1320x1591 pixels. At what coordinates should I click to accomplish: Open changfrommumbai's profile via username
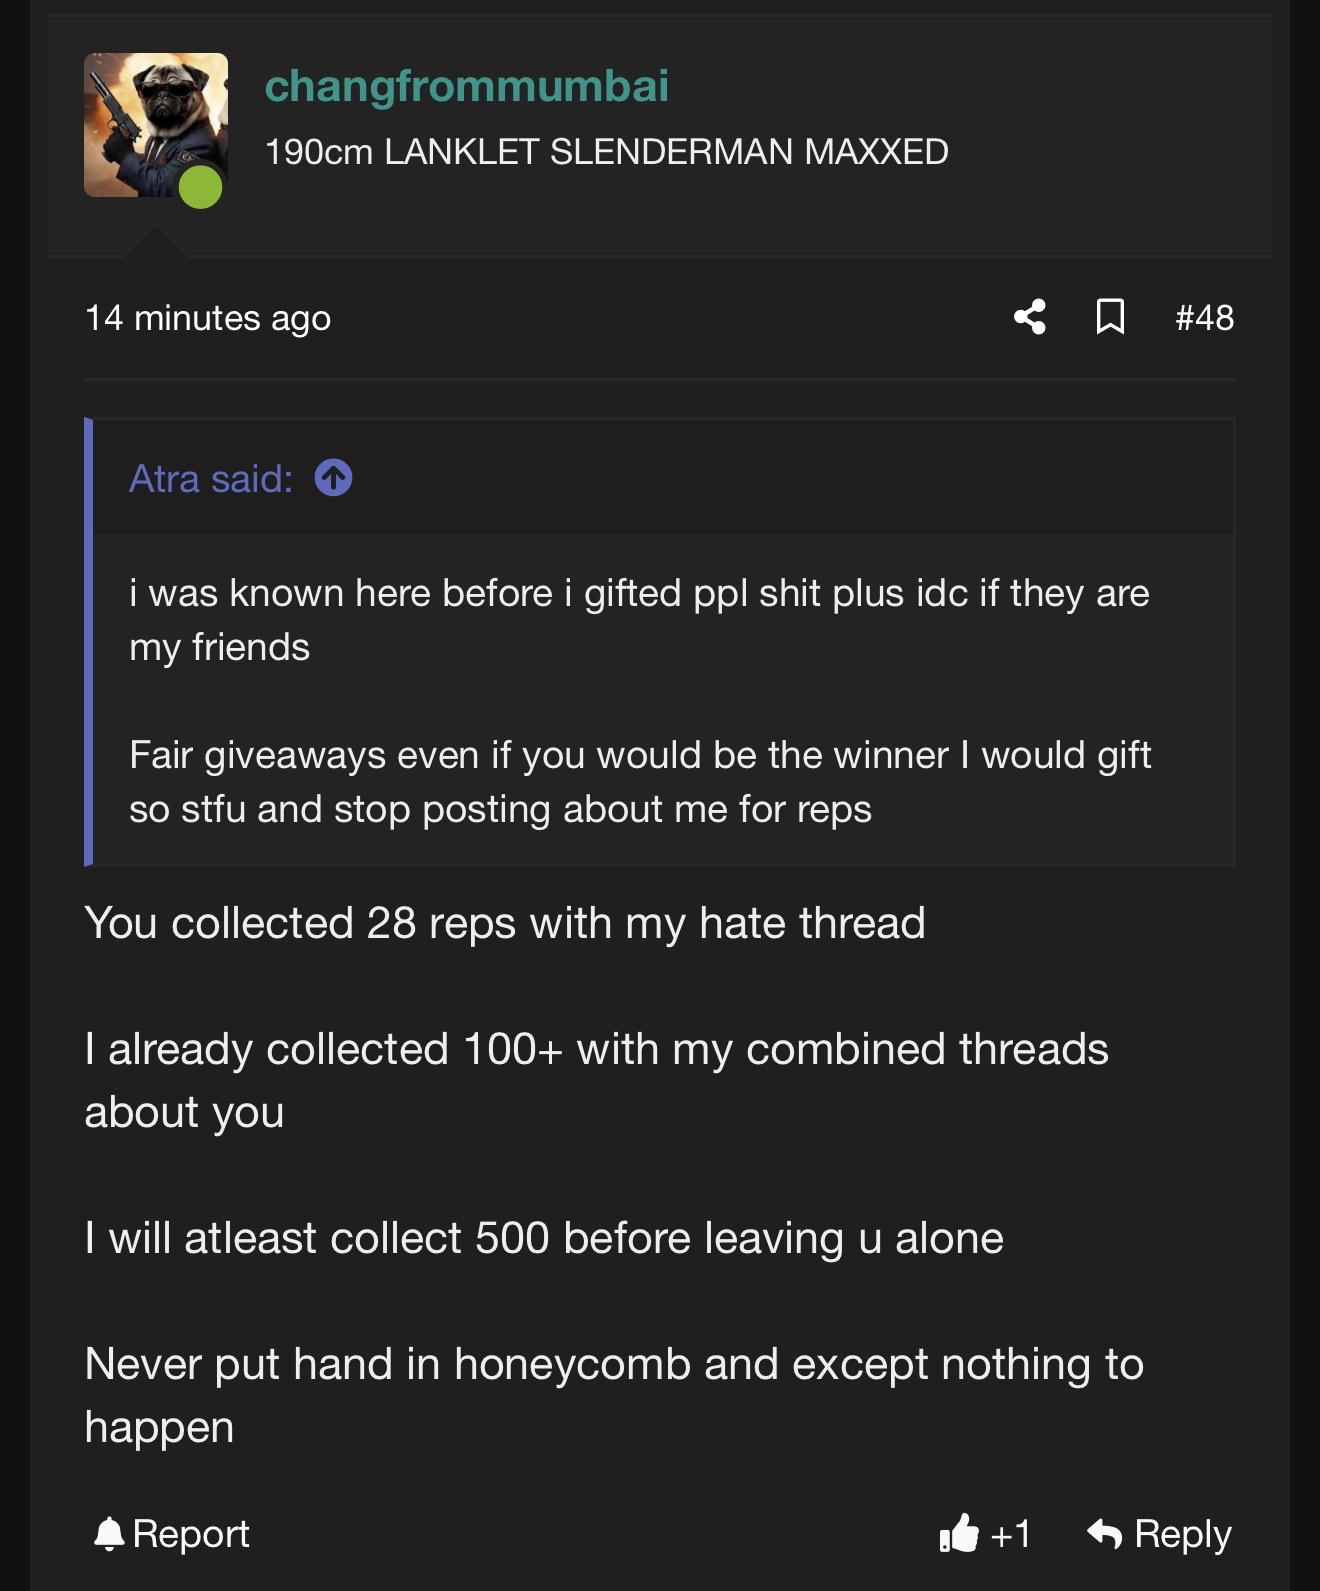(x=466, y=86)
